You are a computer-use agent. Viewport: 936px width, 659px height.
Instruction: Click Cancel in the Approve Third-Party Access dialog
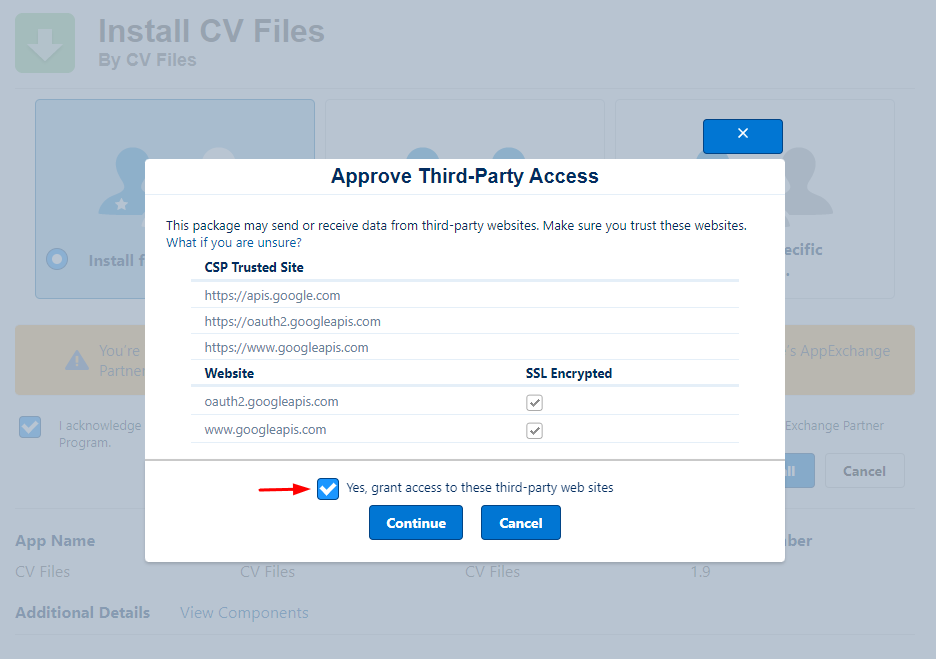pyautogui.click(x=521, y=522)
